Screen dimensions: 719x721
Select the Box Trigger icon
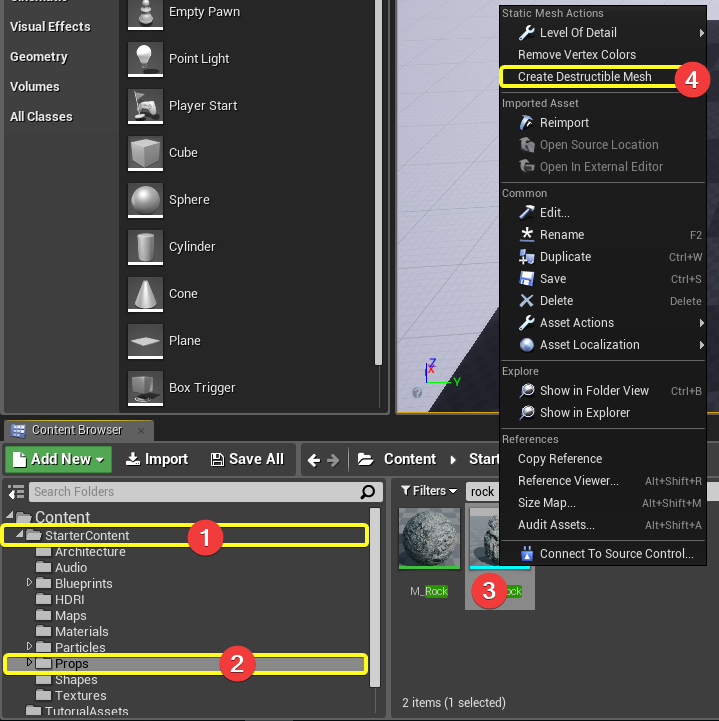pos(146,388)
